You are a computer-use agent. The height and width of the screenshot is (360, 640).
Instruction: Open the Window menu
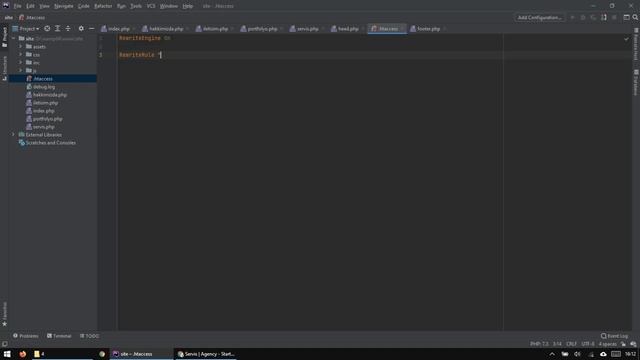(169, 6)
